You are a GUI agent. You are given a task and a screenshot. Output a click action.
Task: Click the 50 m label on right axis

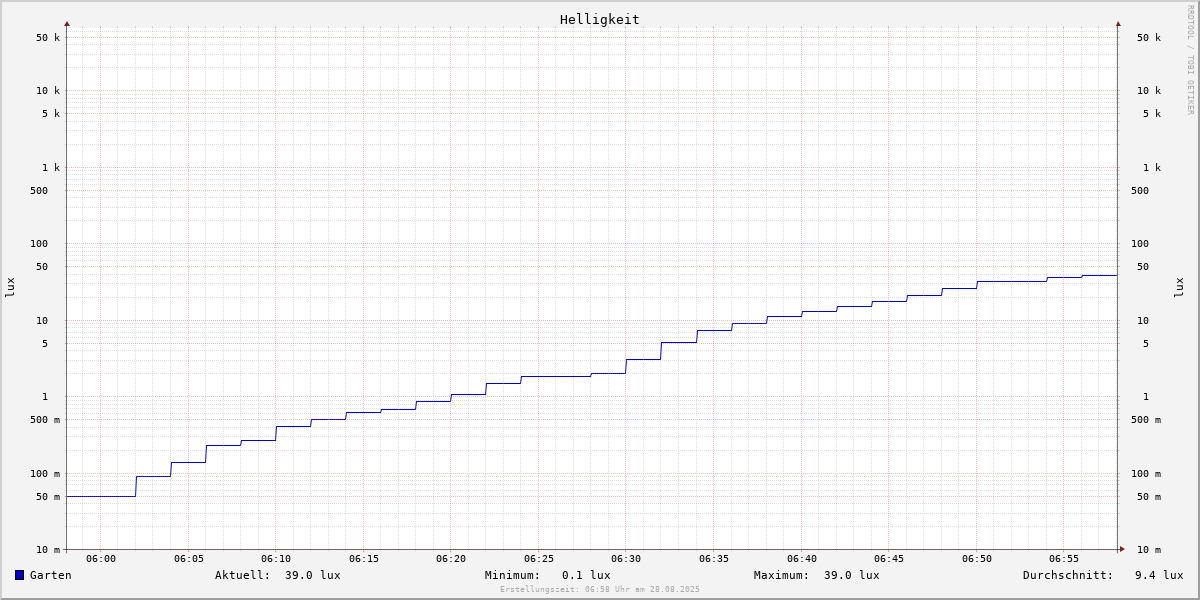(1149, 497)
